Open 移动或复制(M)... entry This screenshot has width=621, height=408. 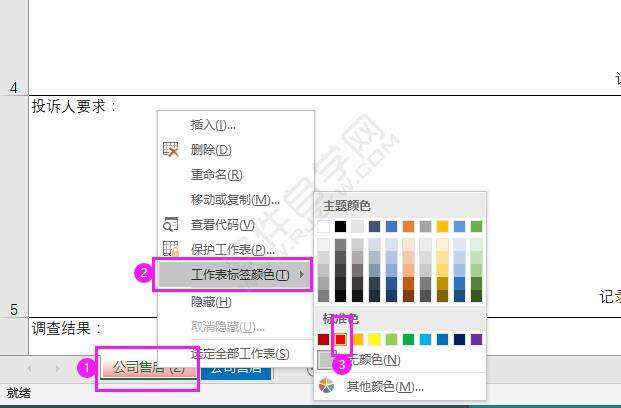pyautogui.click(x=235, y=200)
